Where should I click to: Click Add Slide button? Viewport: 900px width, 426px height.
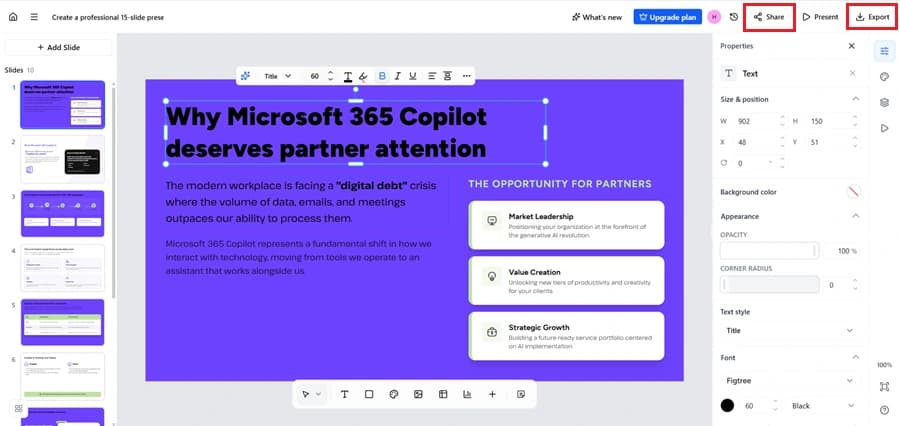click(x=59, y=48)
